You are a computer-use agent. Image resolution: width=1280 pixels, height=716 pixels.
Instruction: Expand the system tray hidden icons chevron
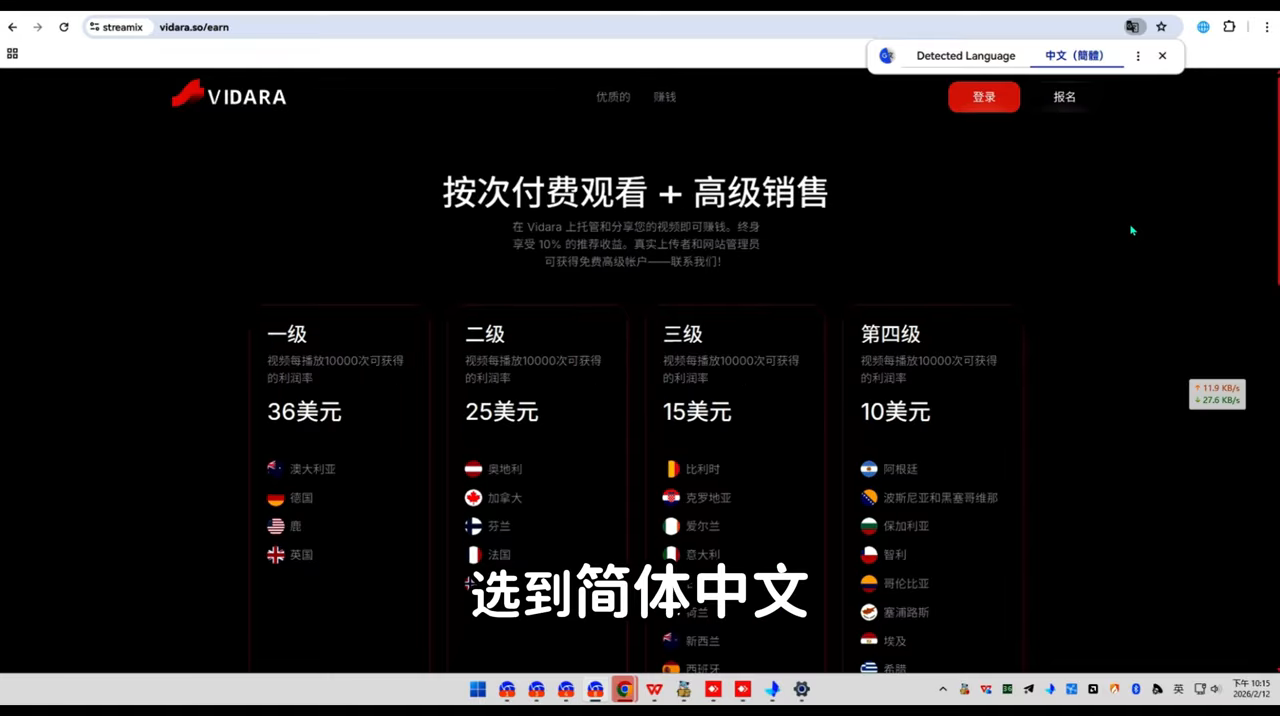point(942,689)
